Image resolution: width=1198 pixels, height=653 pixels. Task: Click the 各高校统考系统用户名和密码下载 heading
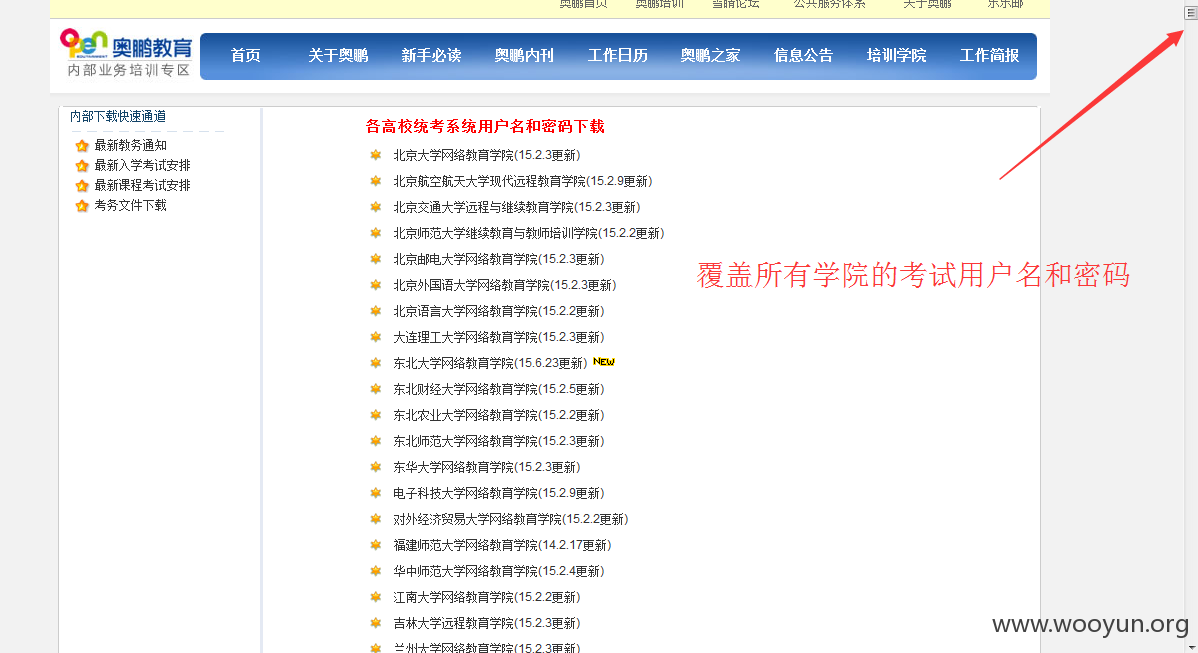(485, 127)
